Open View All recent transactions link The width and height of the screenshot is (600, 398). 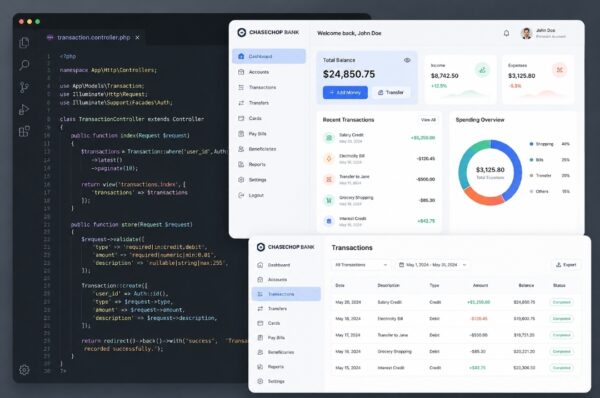428,120
